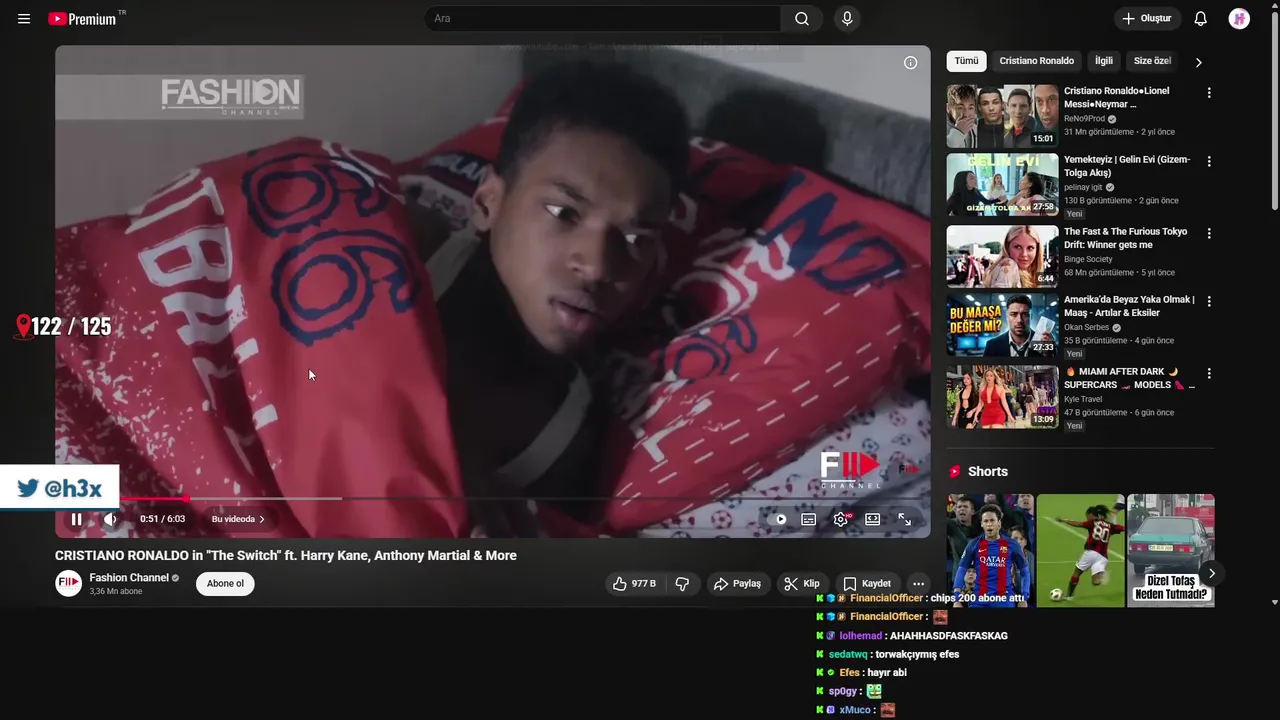Open options for Miami After Dark video
Screen dimensions: 1280x720
1209,374
